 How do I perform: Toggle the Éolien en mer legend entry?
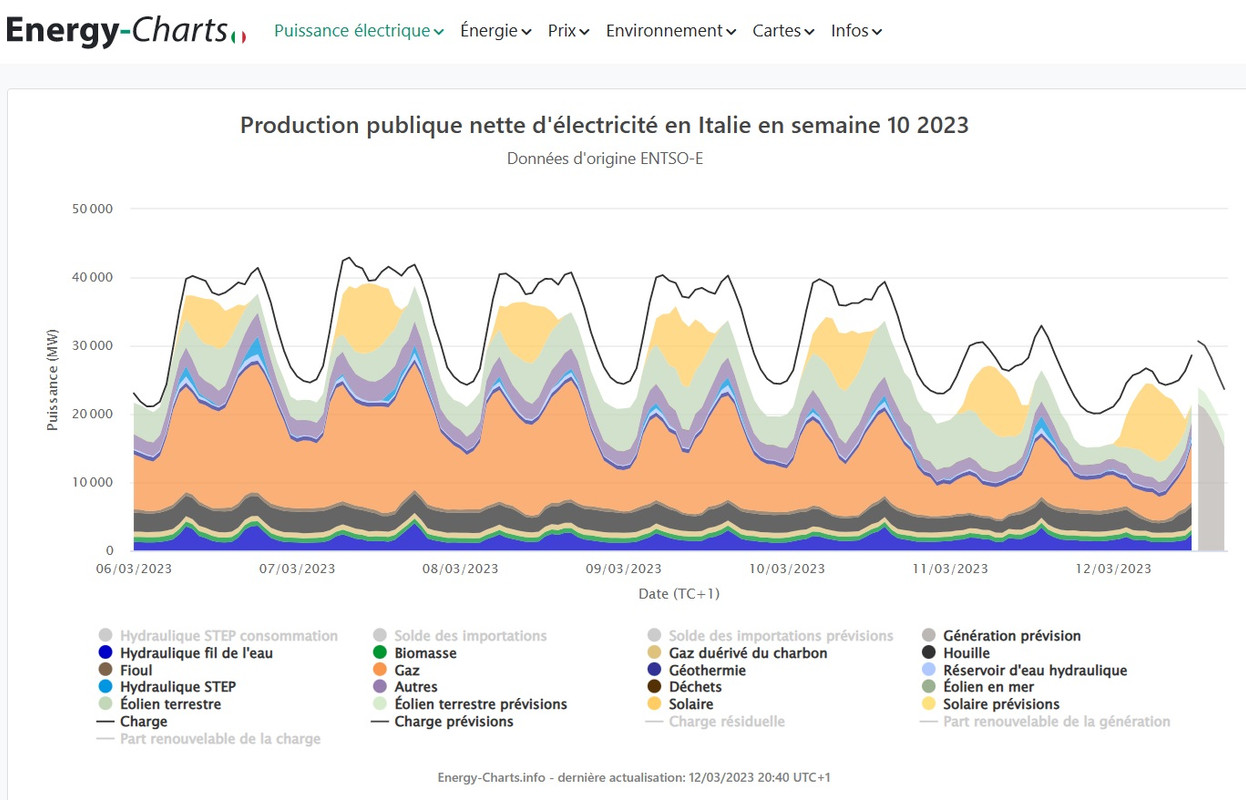point(978,687)
